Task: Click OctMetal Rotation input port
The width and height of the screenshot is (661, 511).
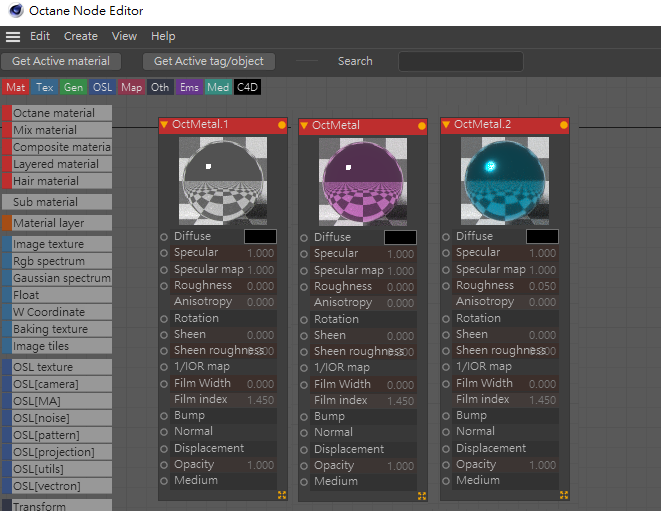Action: pyautogui.click(x=304, y=320)
